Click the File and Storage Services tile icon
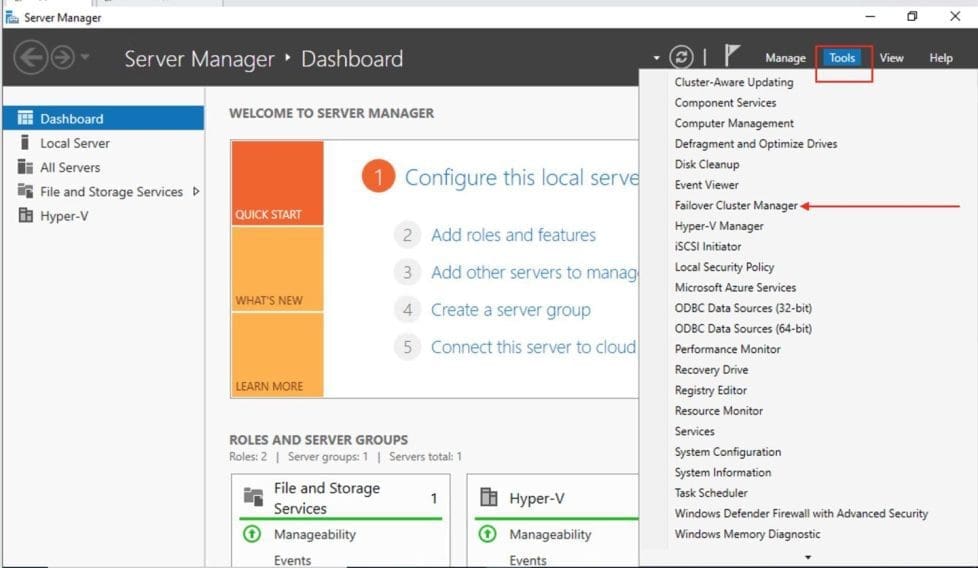 [253, 497]
